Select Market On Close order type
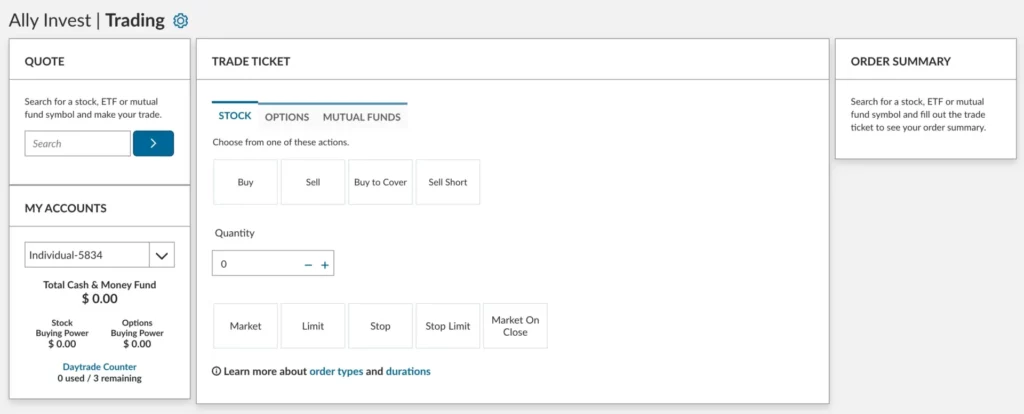 pos(515,326)
